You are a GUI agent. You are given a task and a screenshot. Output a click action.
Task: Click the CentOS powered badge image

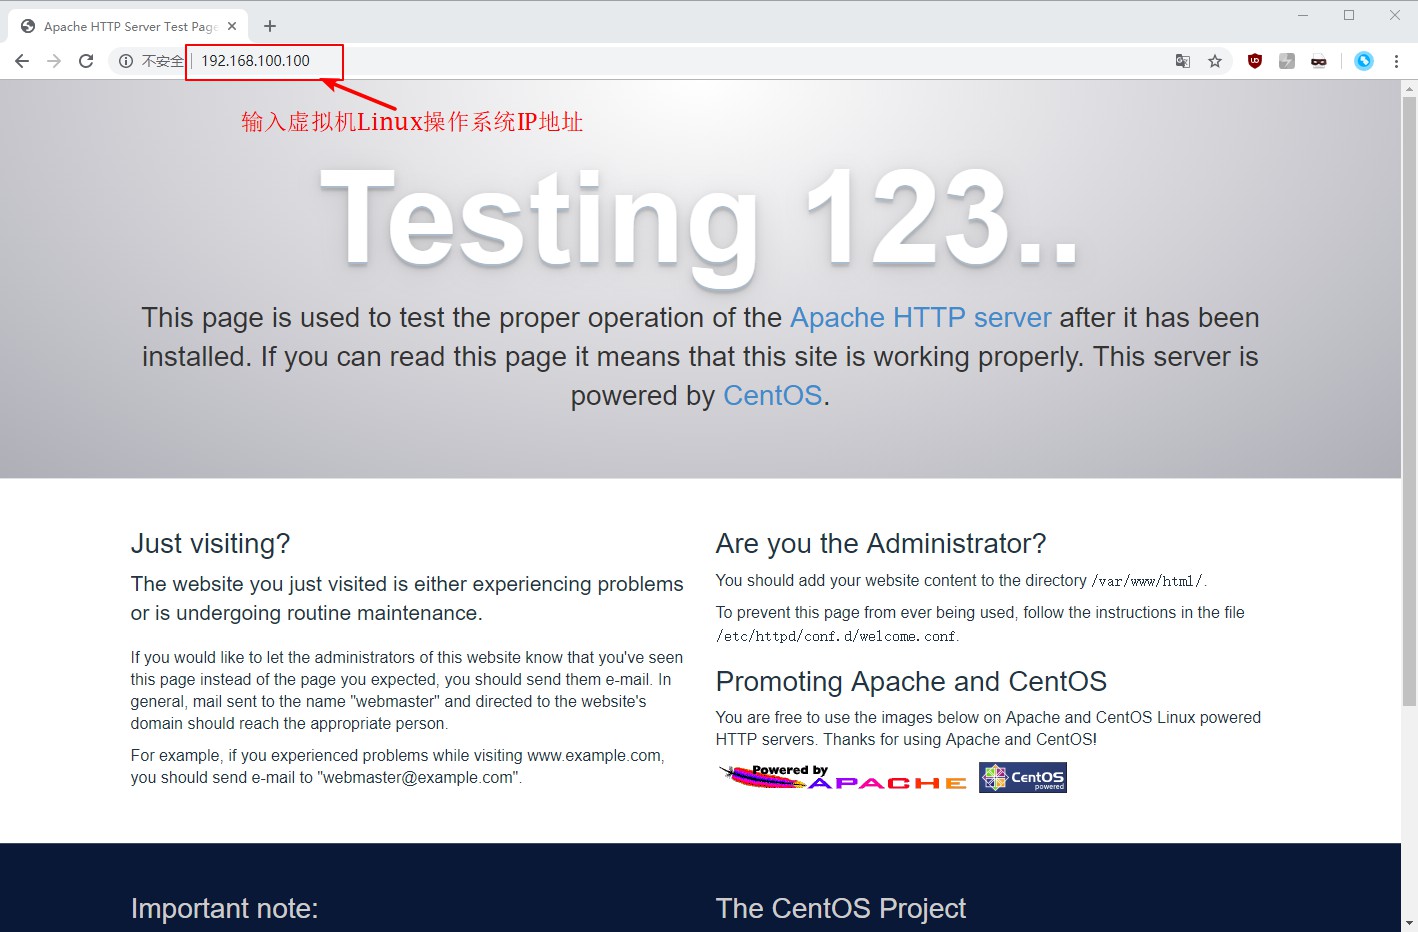pyautogui.click(x=1023, y=778)
